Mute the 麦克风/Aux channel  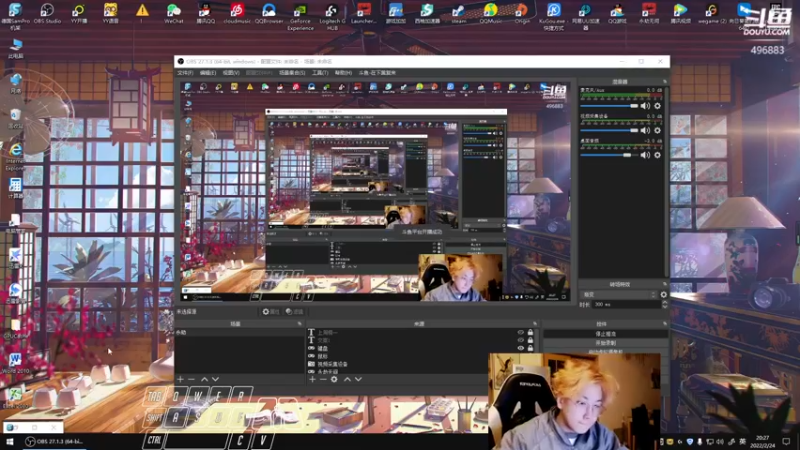[x=645, y=106]
